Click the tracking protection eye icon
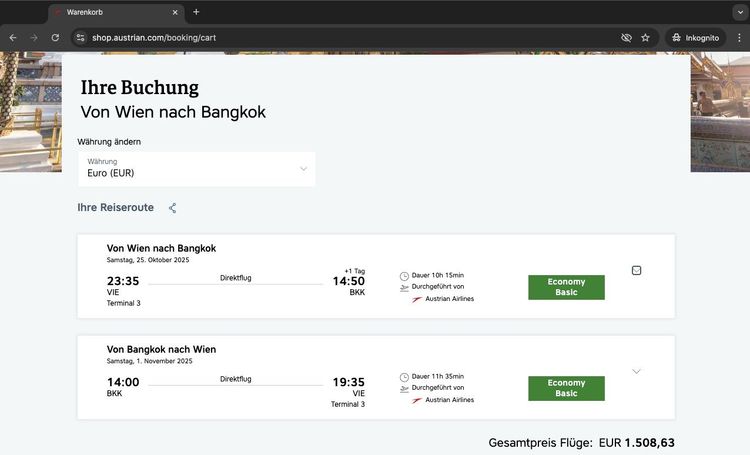Image resolution: width=750 pixels, height=455 pixels. (626, 37)
